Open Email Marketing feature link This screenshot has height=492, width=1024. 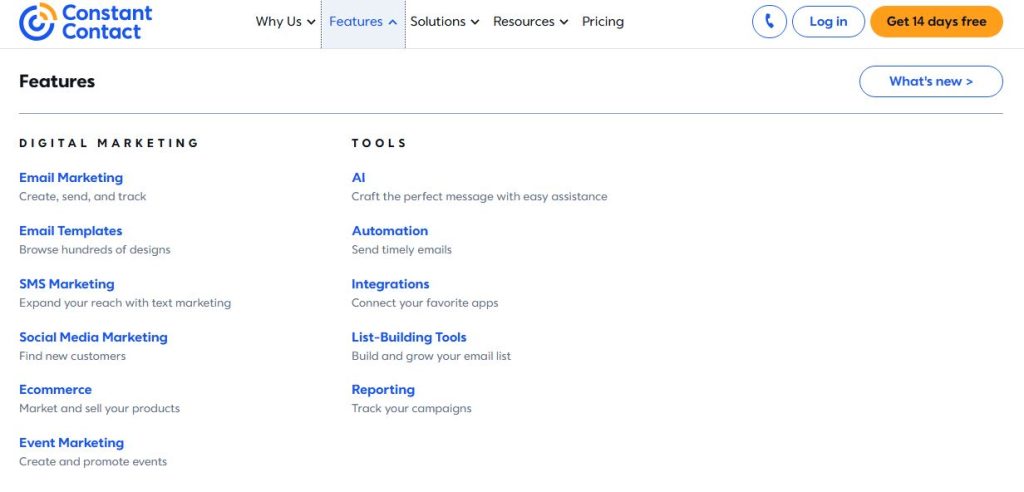71,178
